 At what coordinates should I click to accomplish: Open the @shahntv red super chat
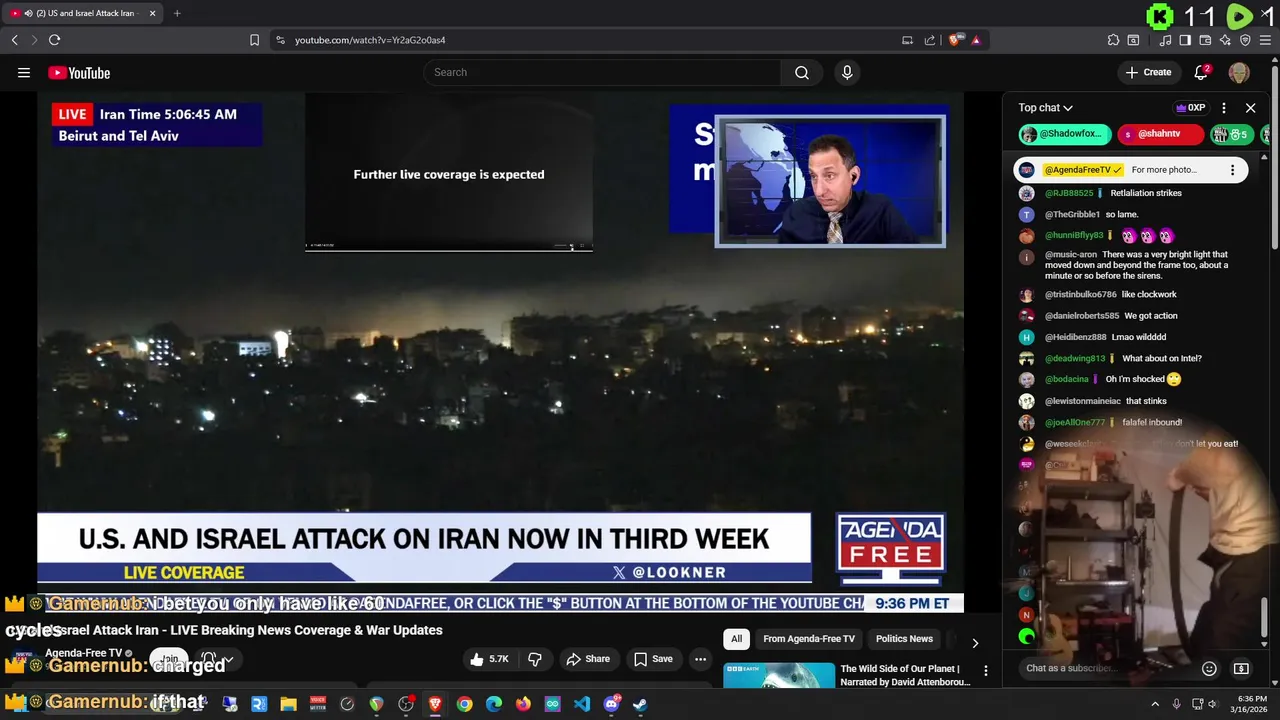point(1160,134)
